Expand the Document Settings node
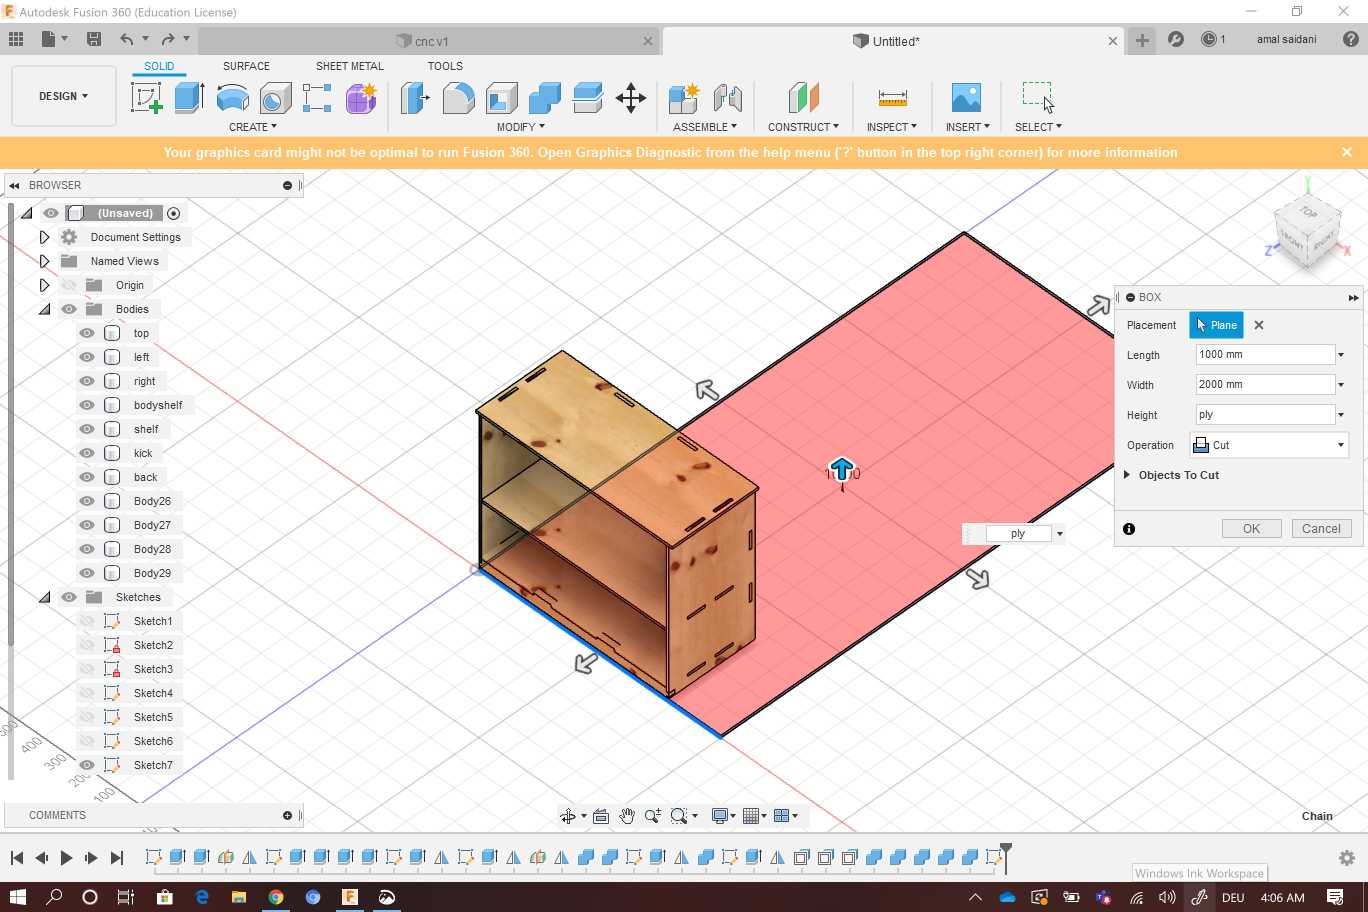 [44, 237]
